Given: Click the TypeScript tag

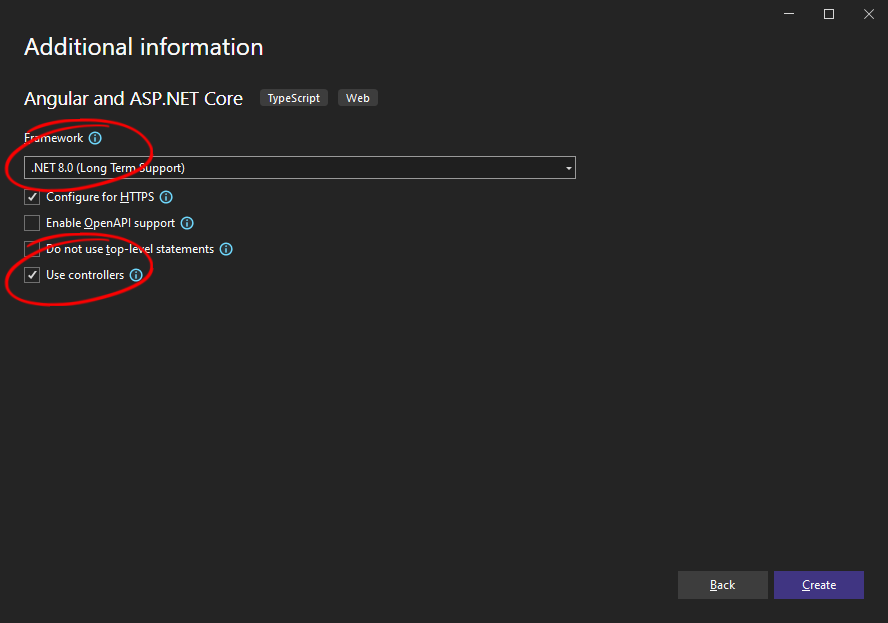Looking at the screenshot, I should tap(293, 98).
